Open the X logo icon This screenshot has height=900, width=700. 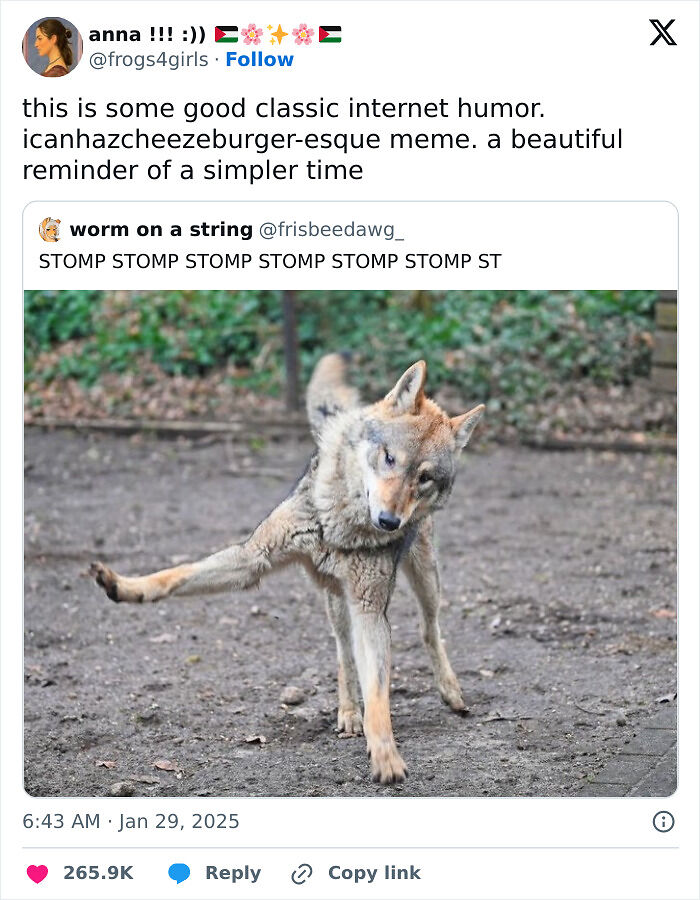[663, 32]
